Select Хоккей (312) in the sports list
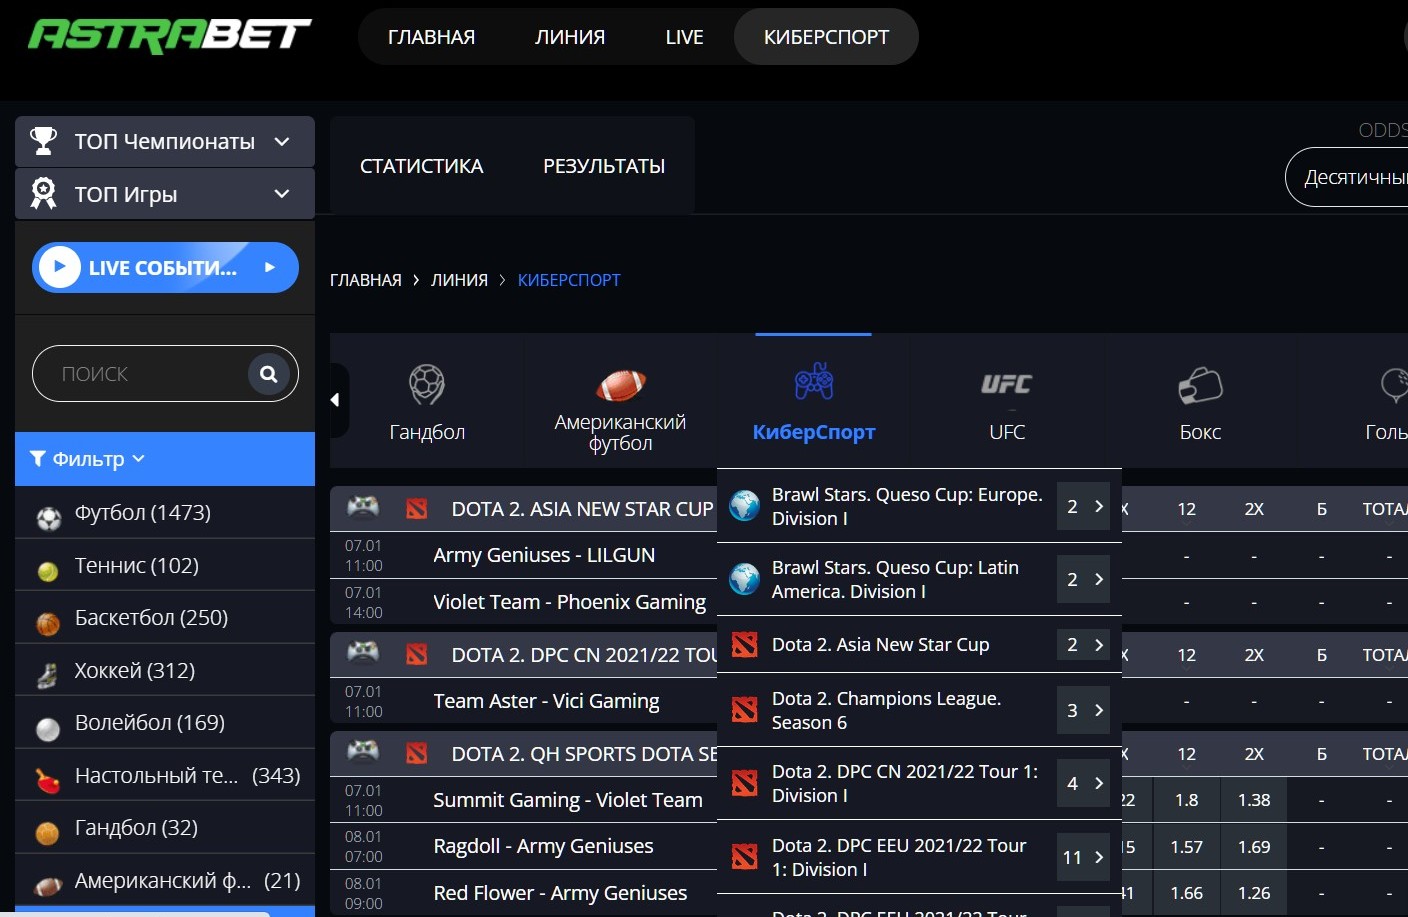 click(x=165, y=671)
